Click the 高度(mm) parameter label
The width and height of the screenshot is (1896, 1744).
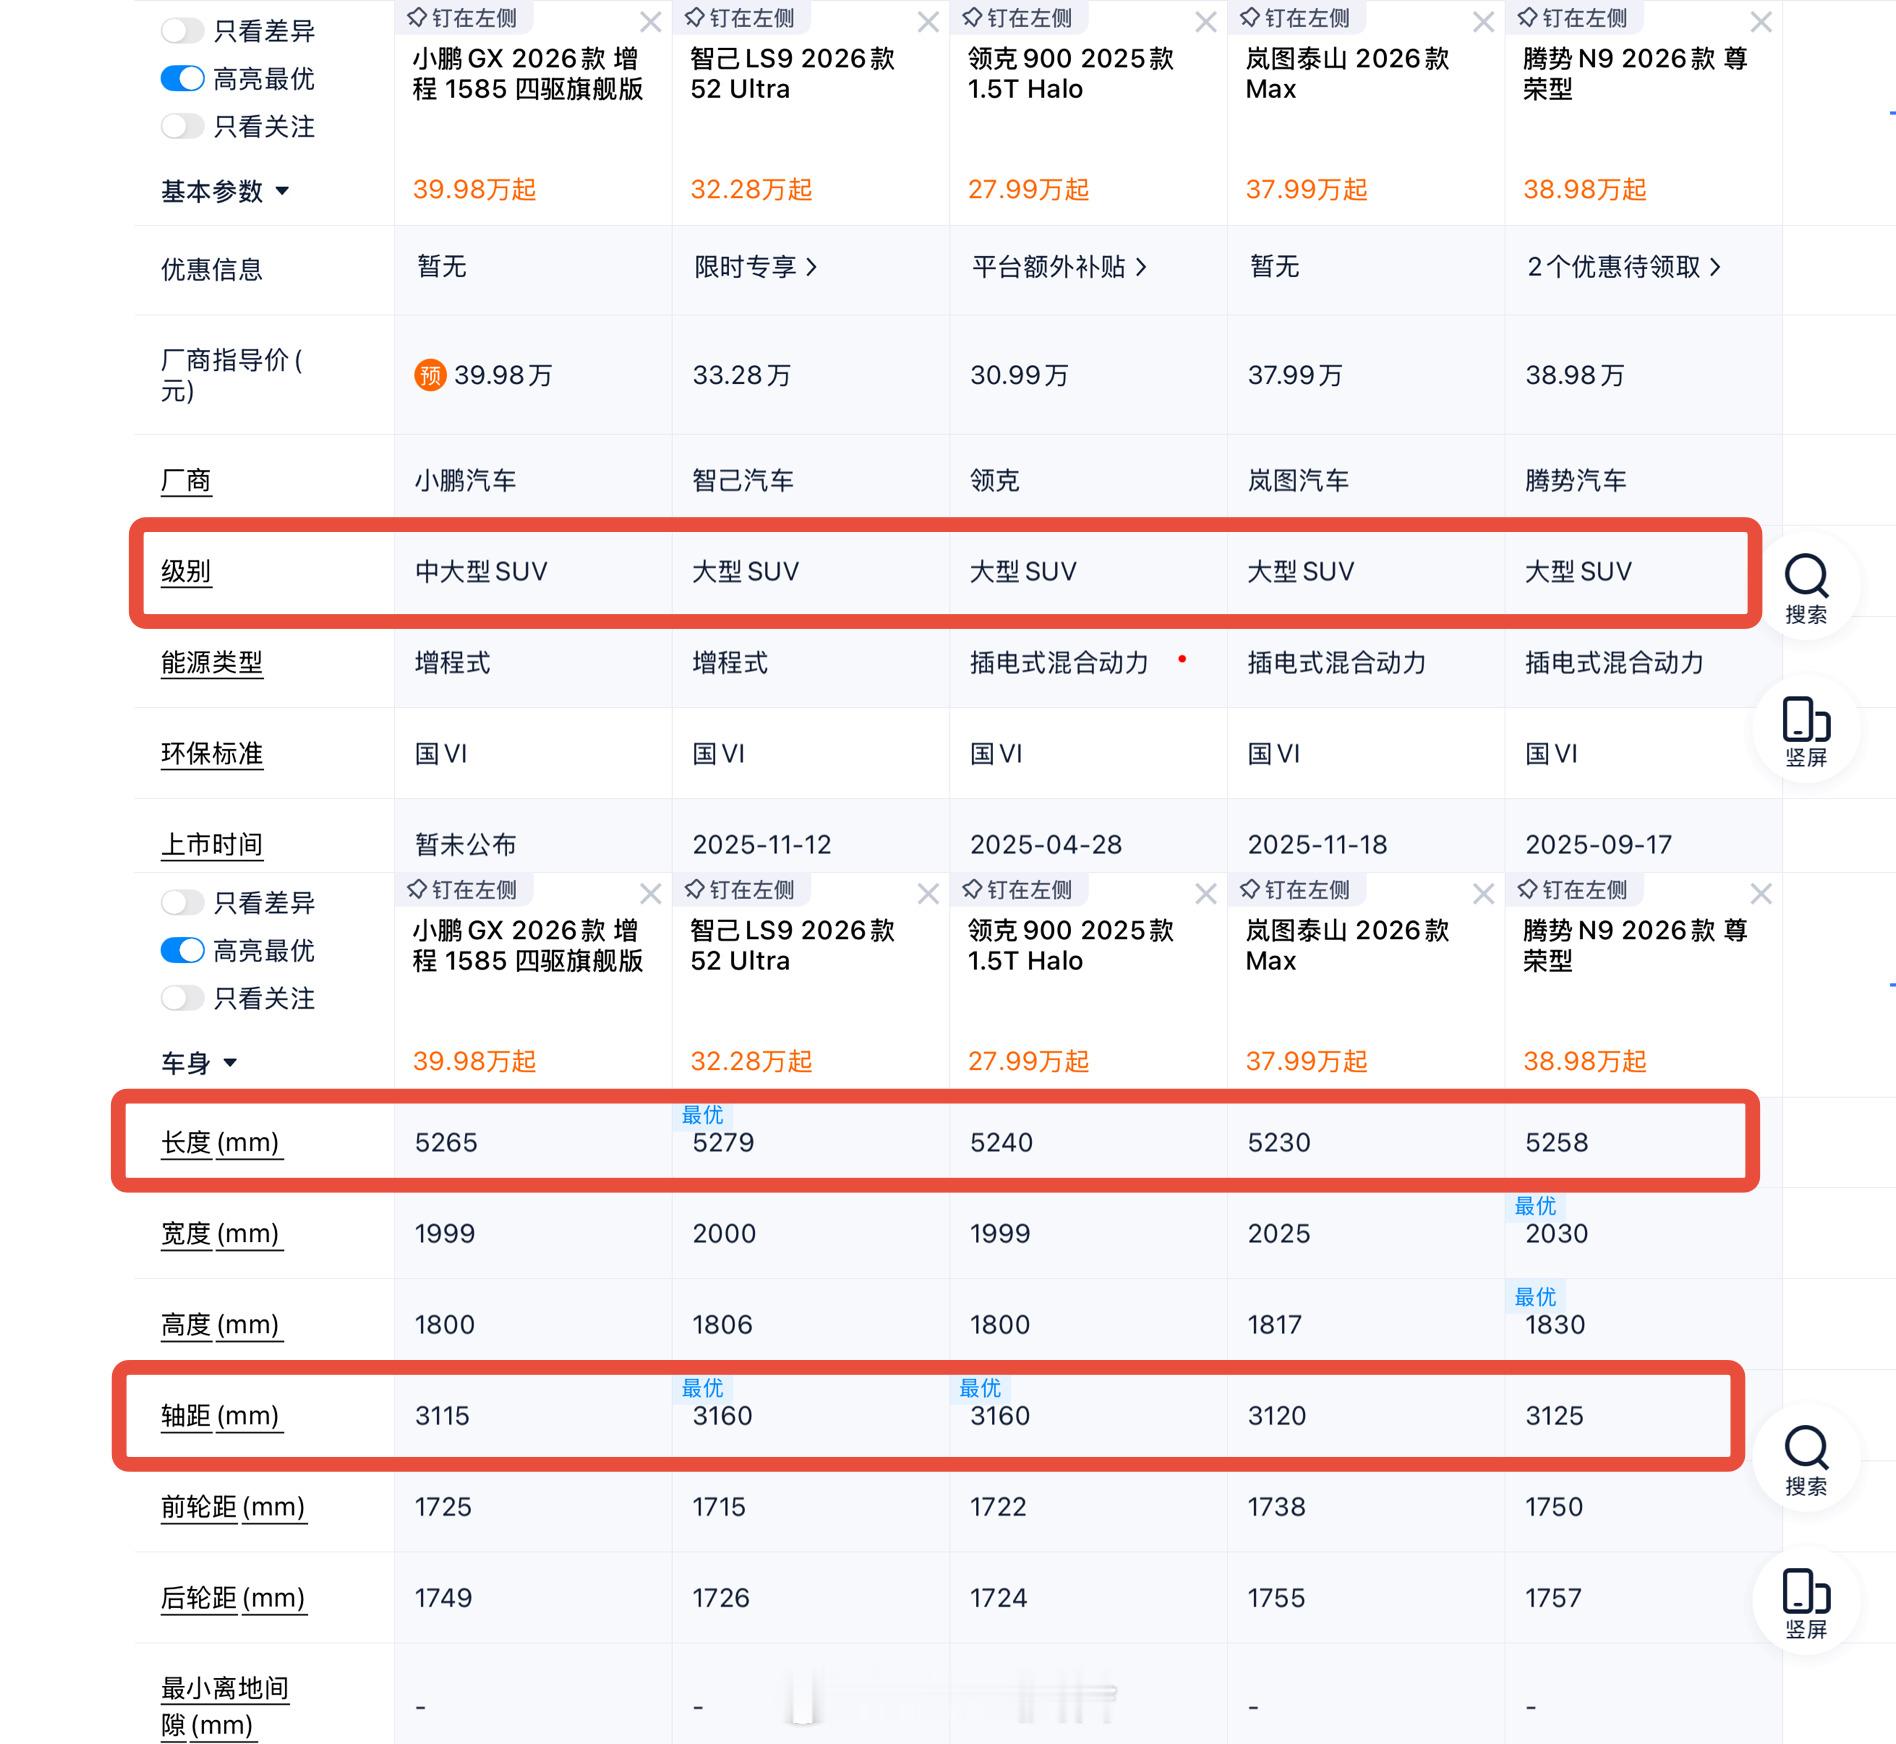click(x=220, y=1324)
